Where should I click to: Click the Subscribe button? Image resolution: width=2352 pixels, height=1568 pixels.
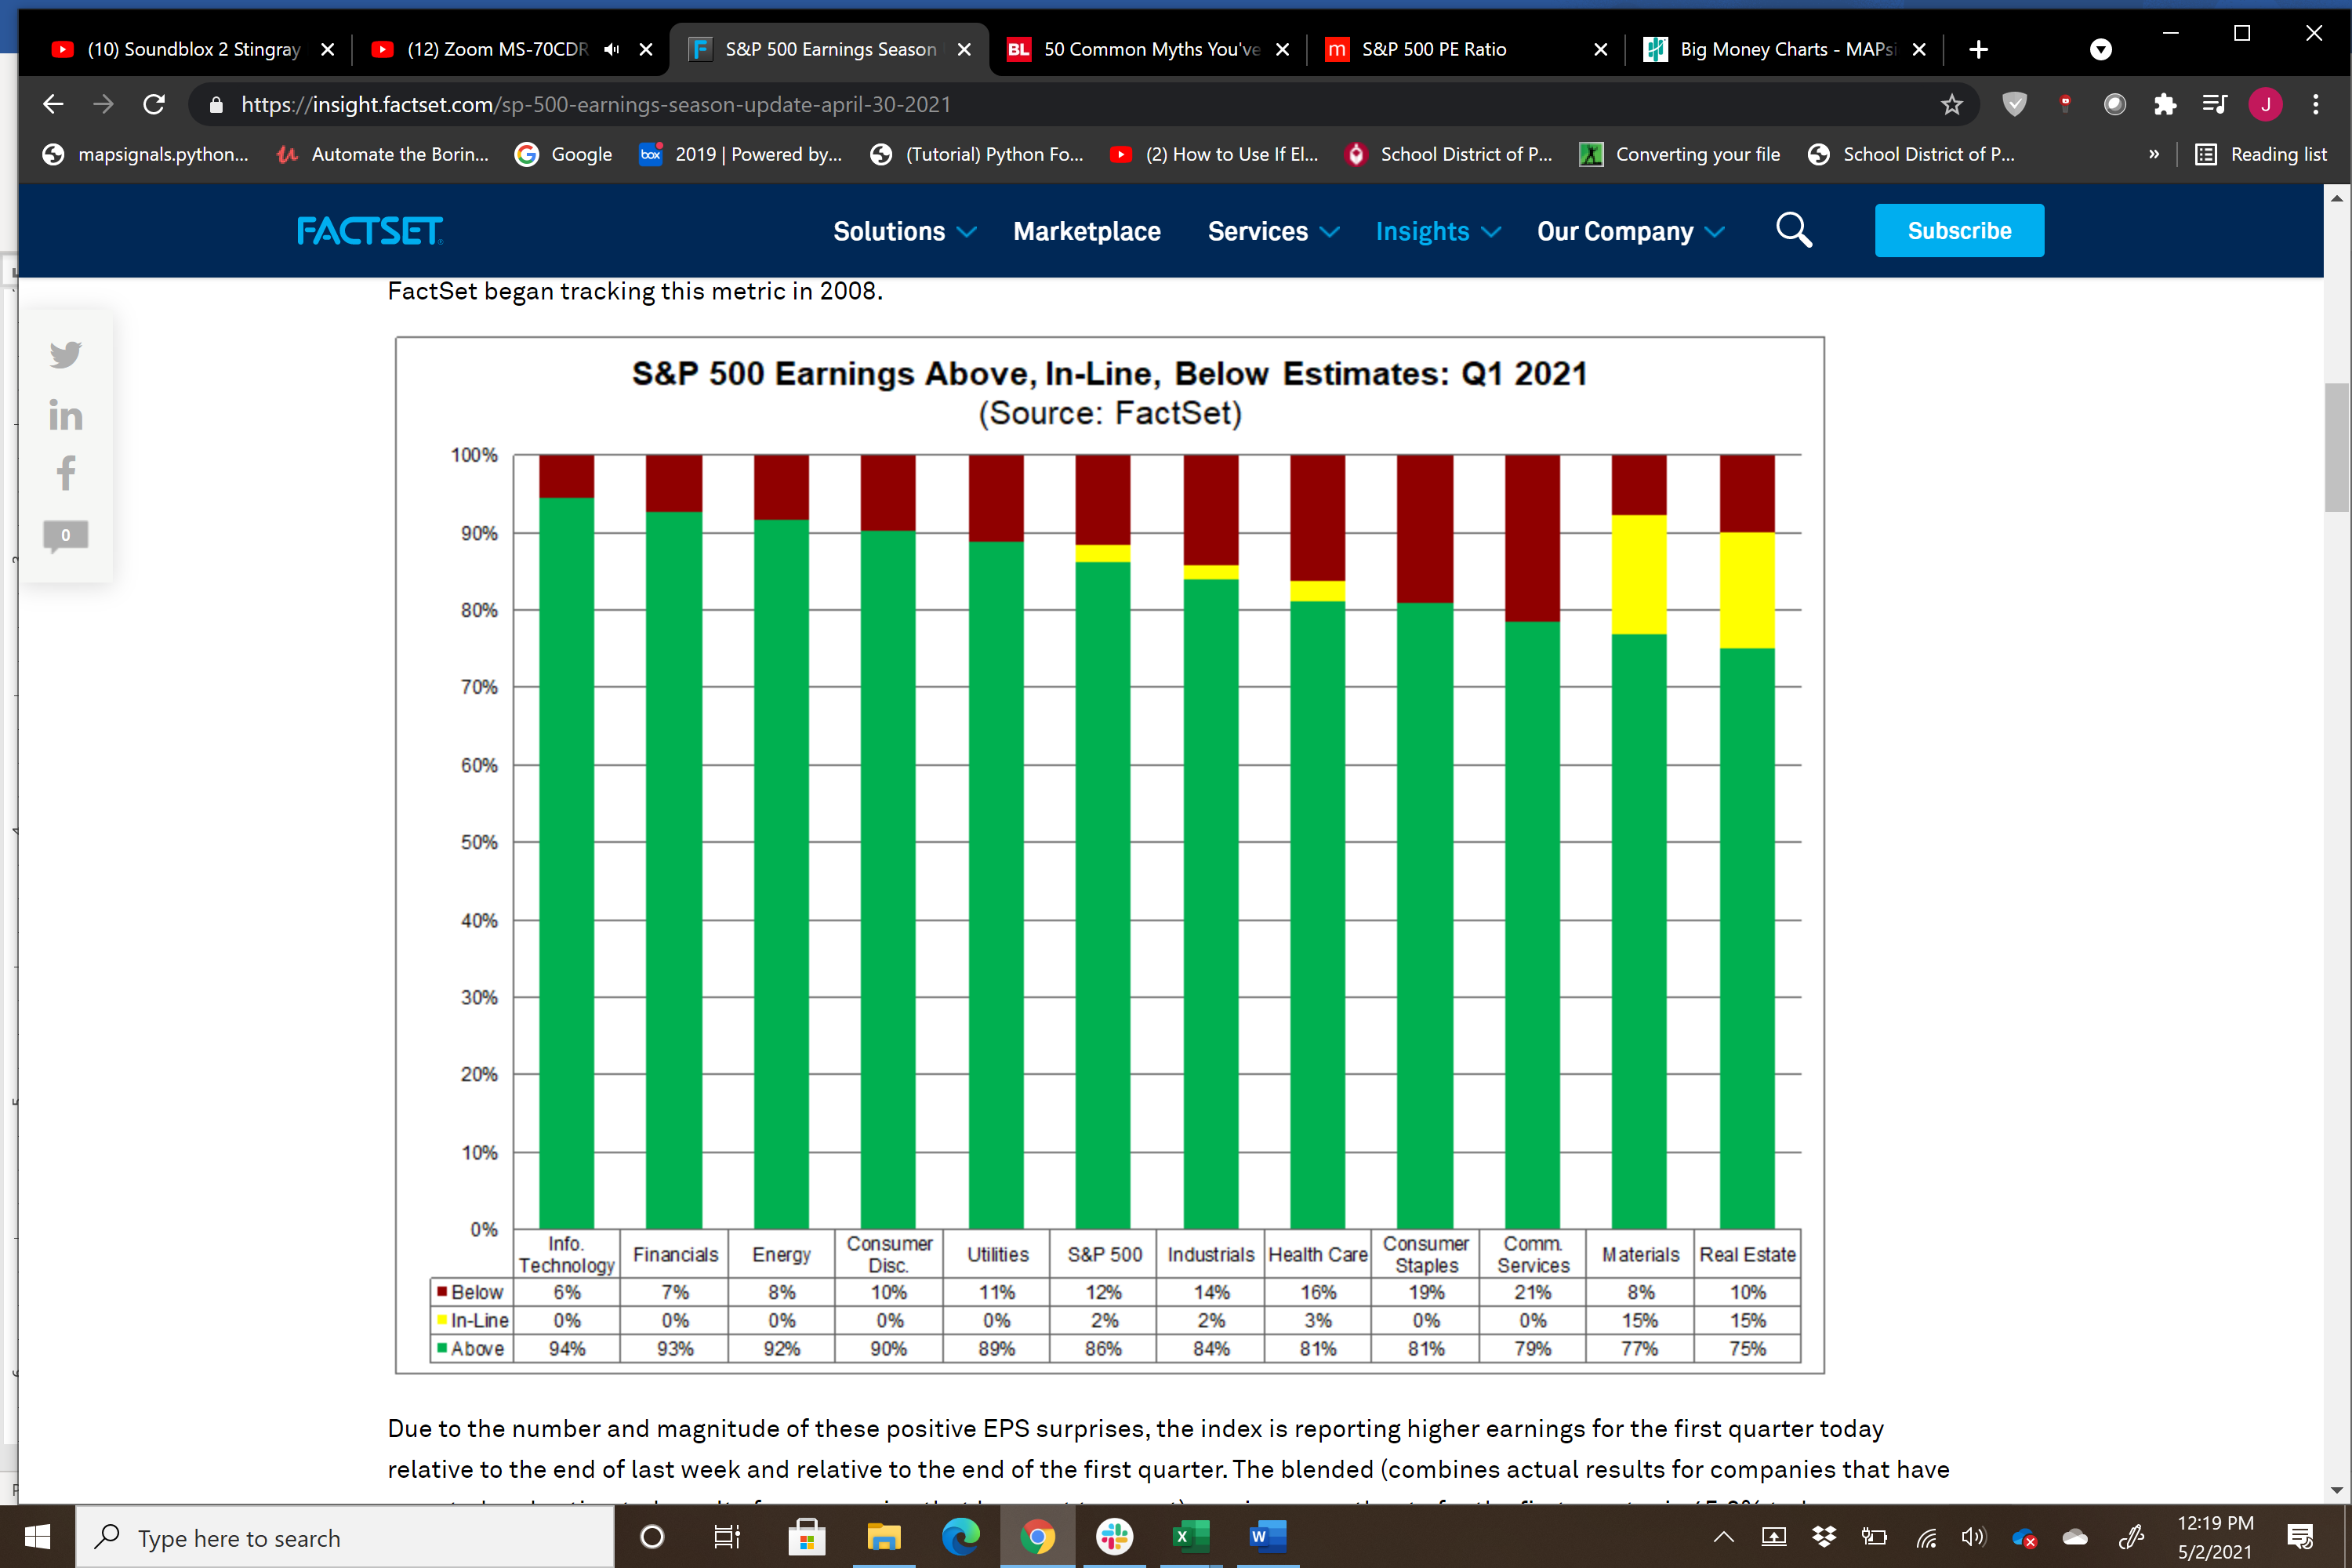[x=1959, y=231]
